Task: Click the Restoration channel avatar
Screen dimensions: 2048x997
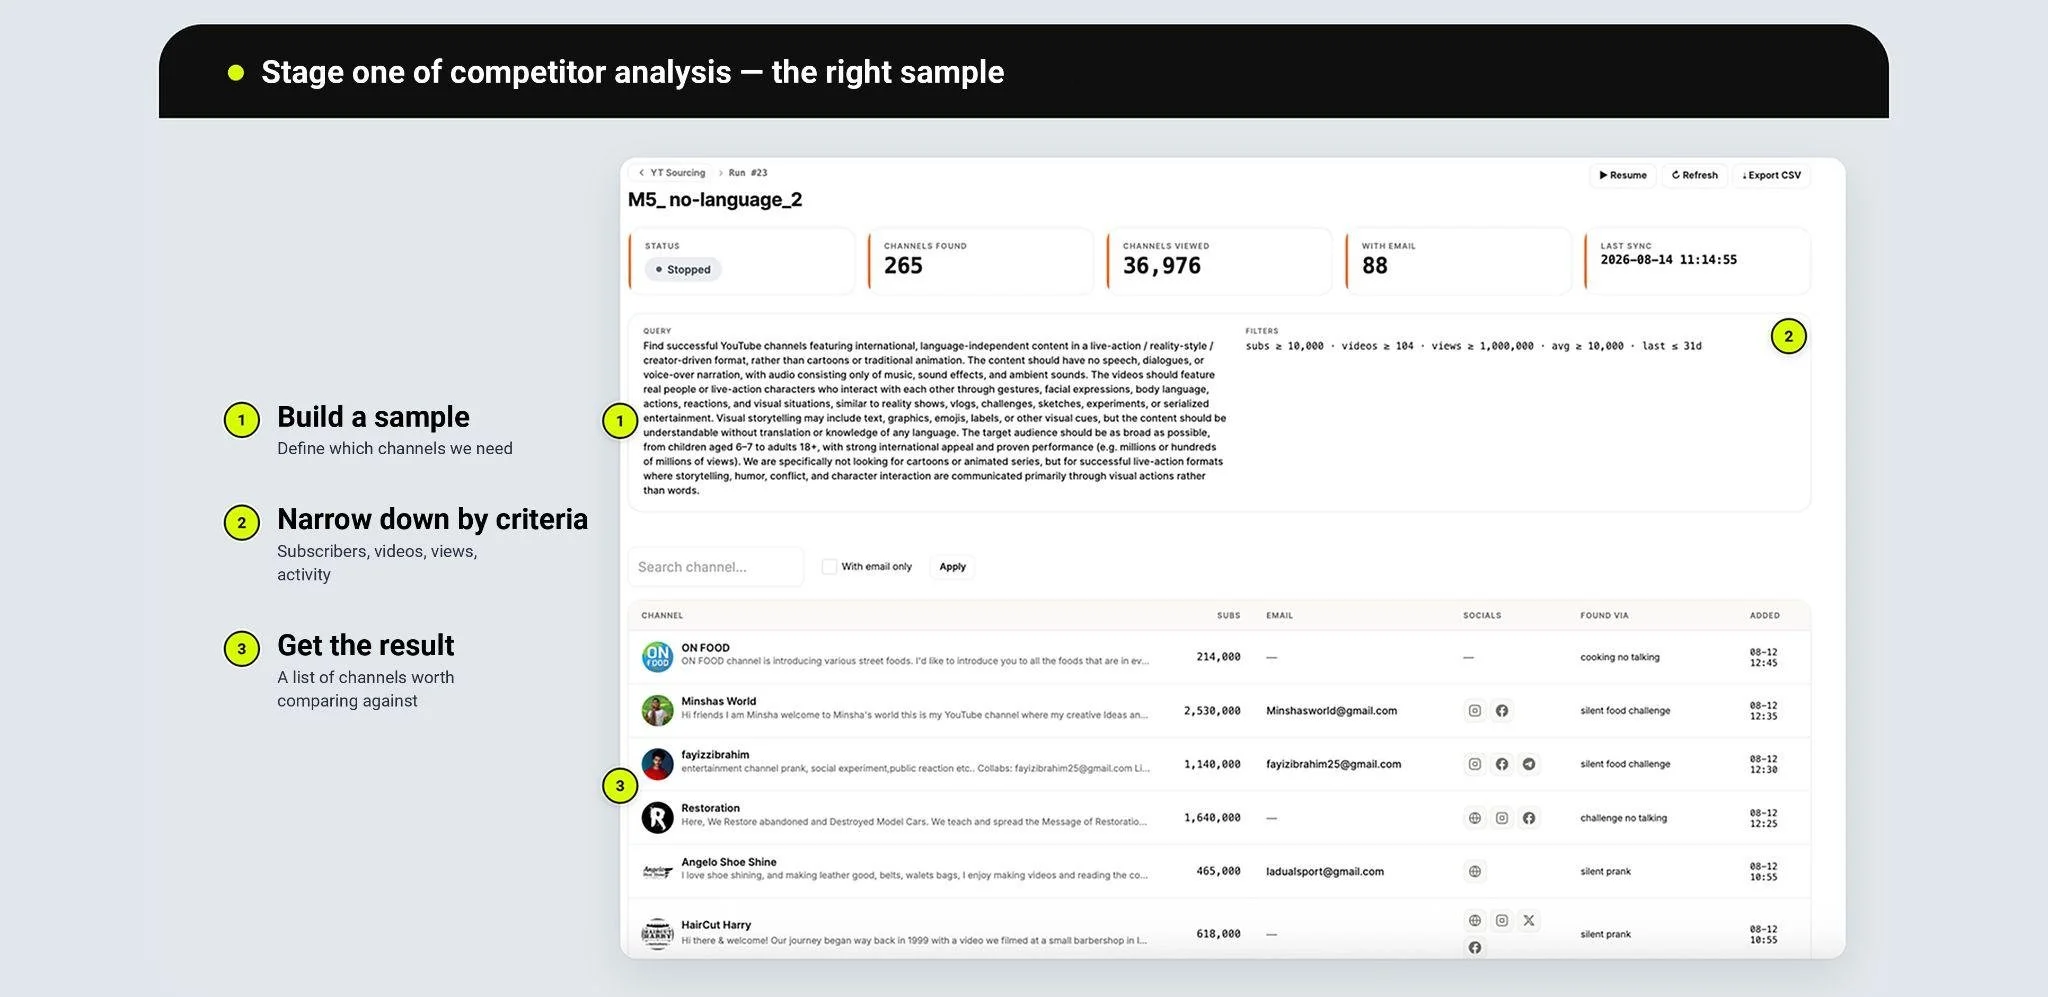Action: pos(657,818)
